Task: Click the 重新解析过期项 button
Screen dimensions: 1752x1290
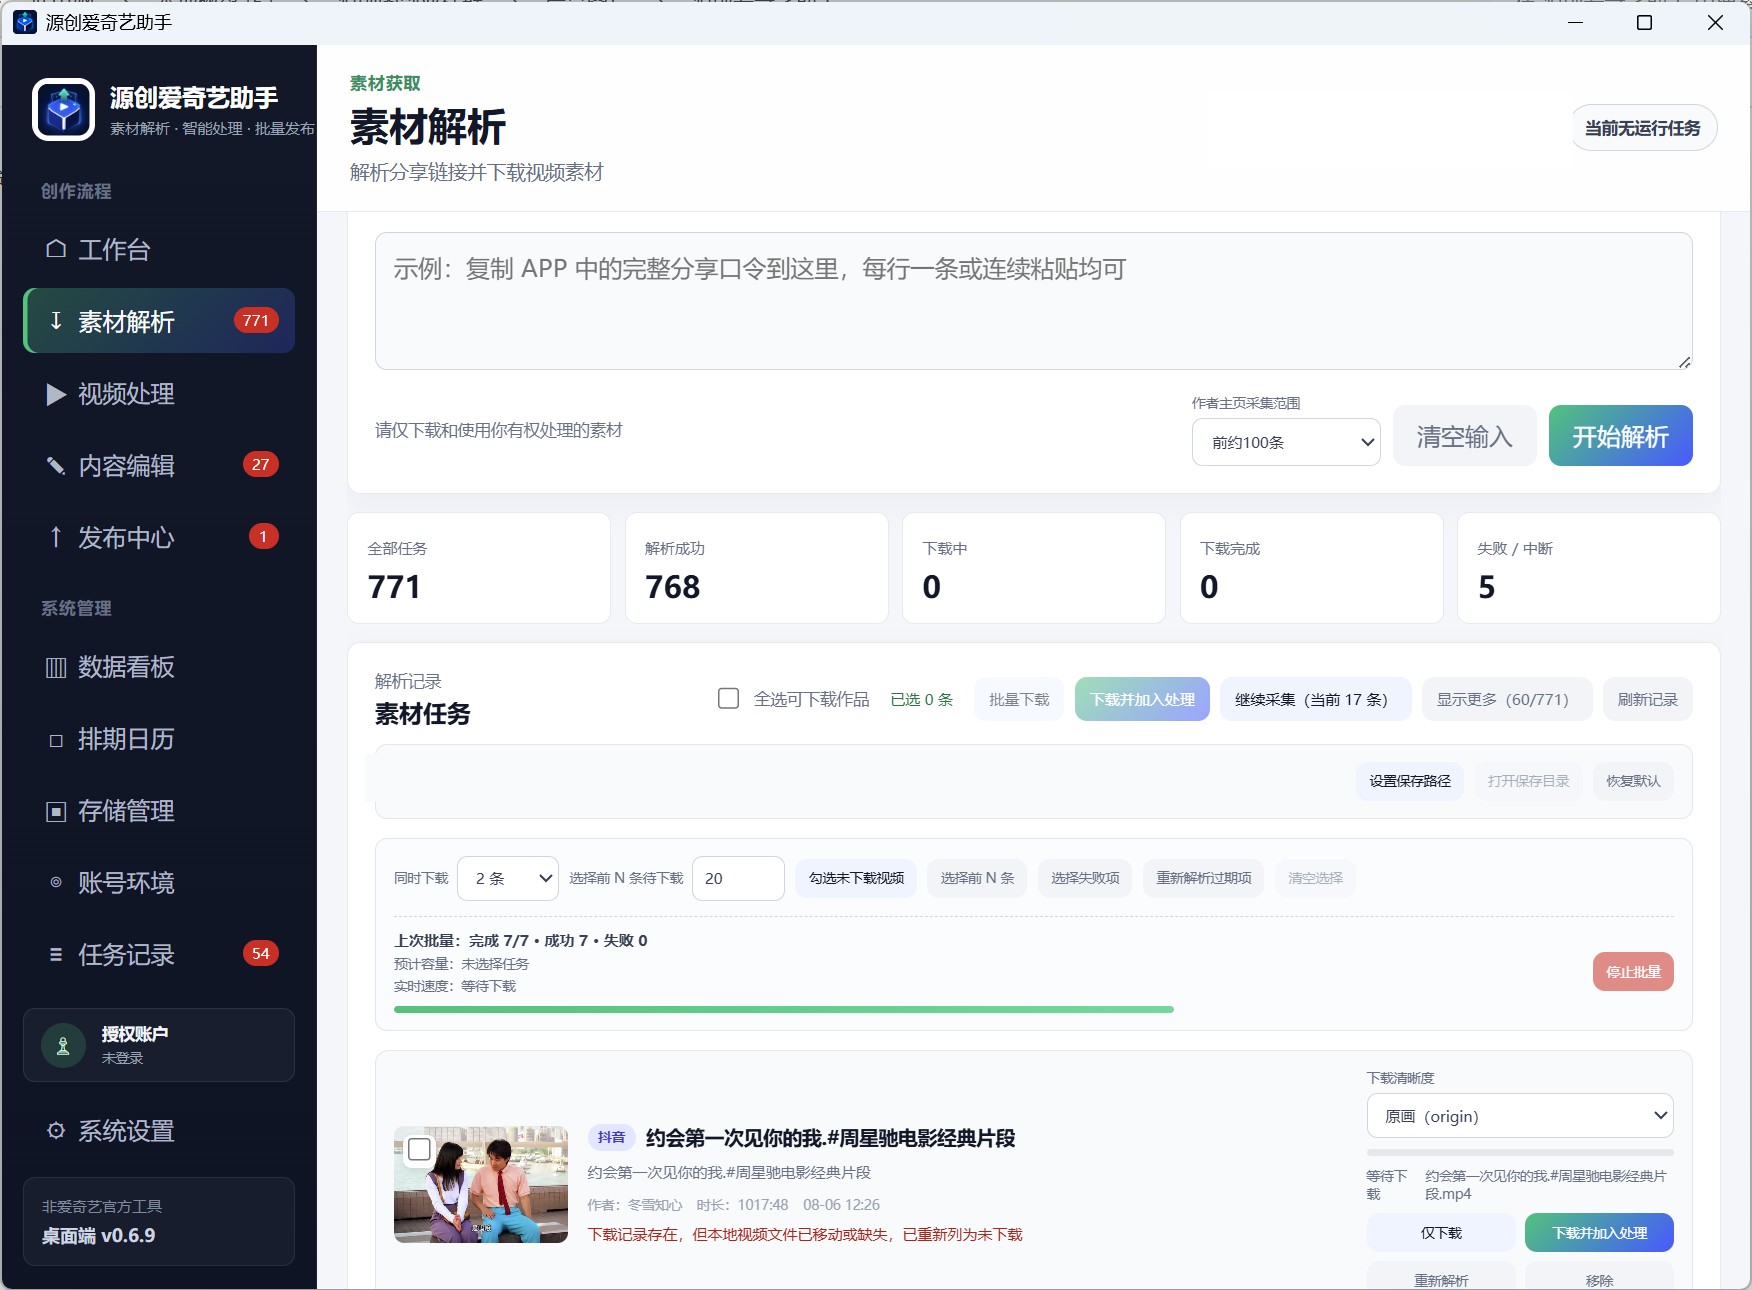Action: pyautogui.click(x=1204, y=878)
